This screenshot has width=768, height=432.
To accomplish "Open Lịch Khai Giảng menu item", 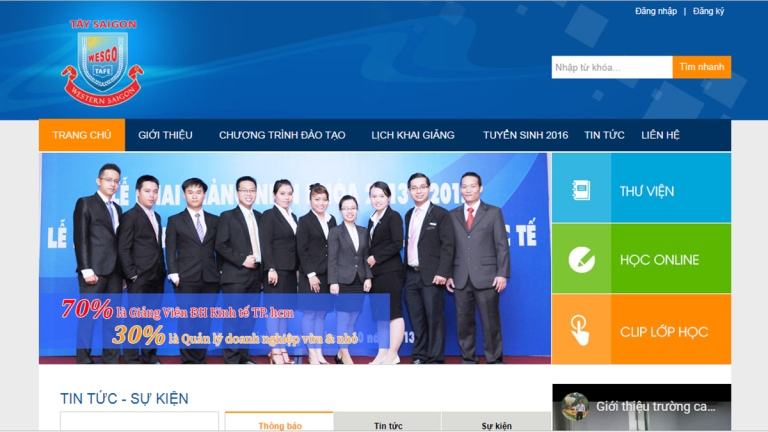I will click(x=413, y=135).
